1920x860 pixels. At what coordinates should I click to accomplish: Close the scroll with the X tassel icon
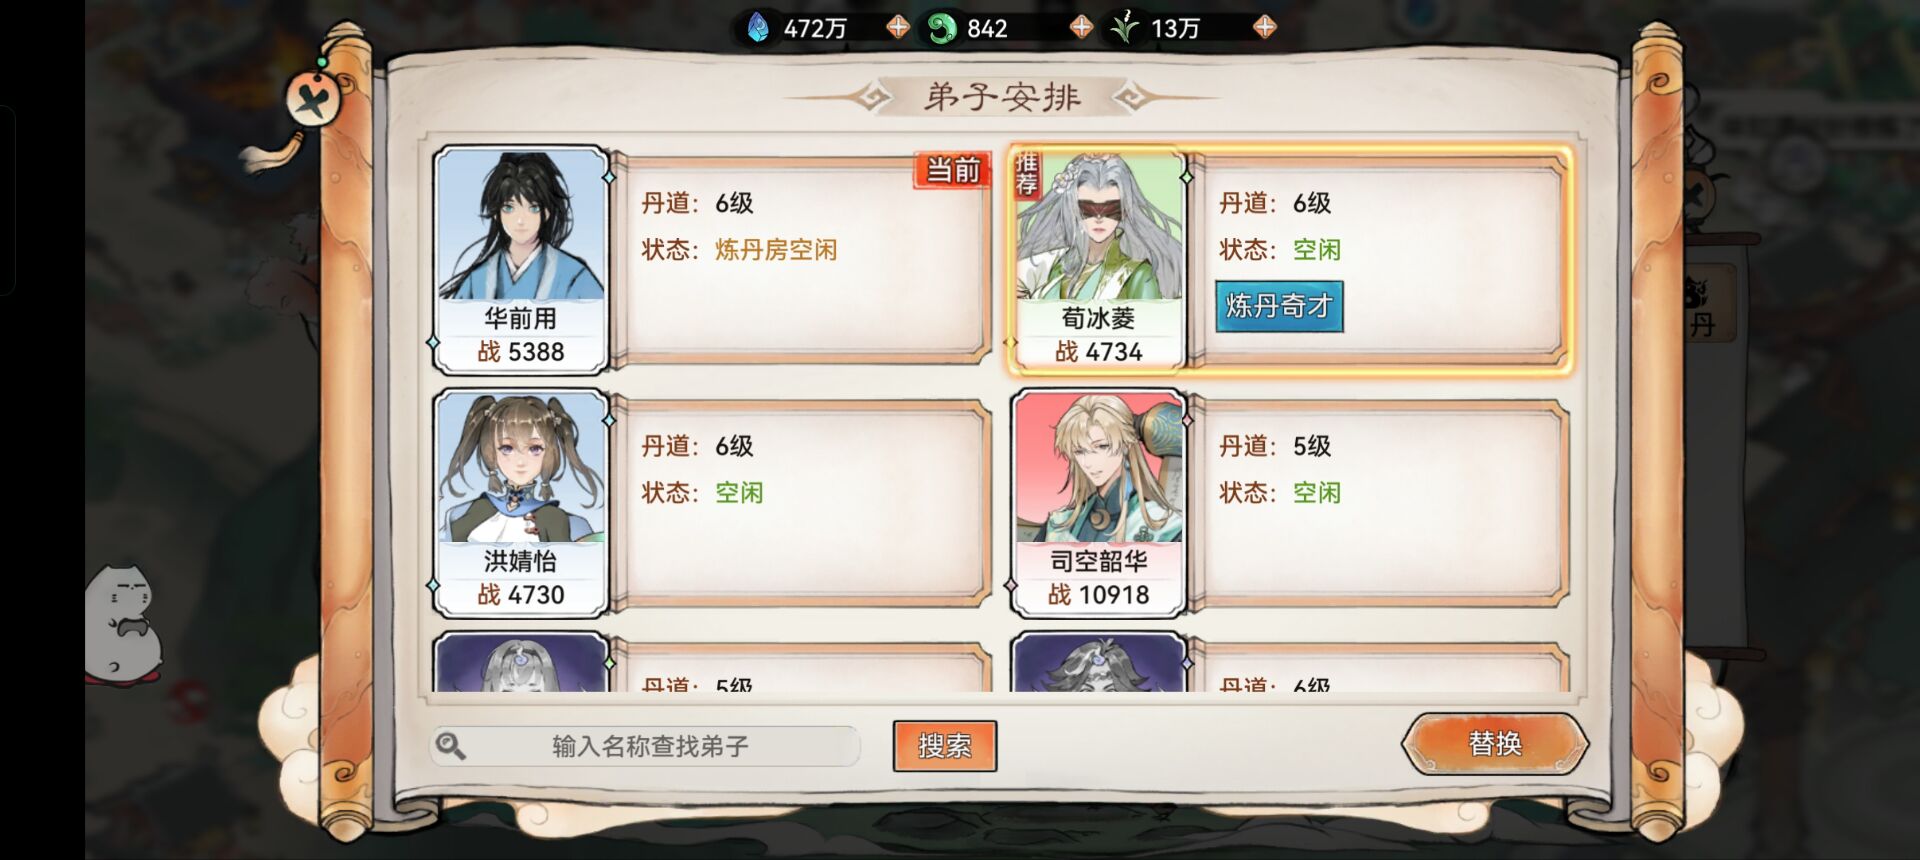click(313, 100)
